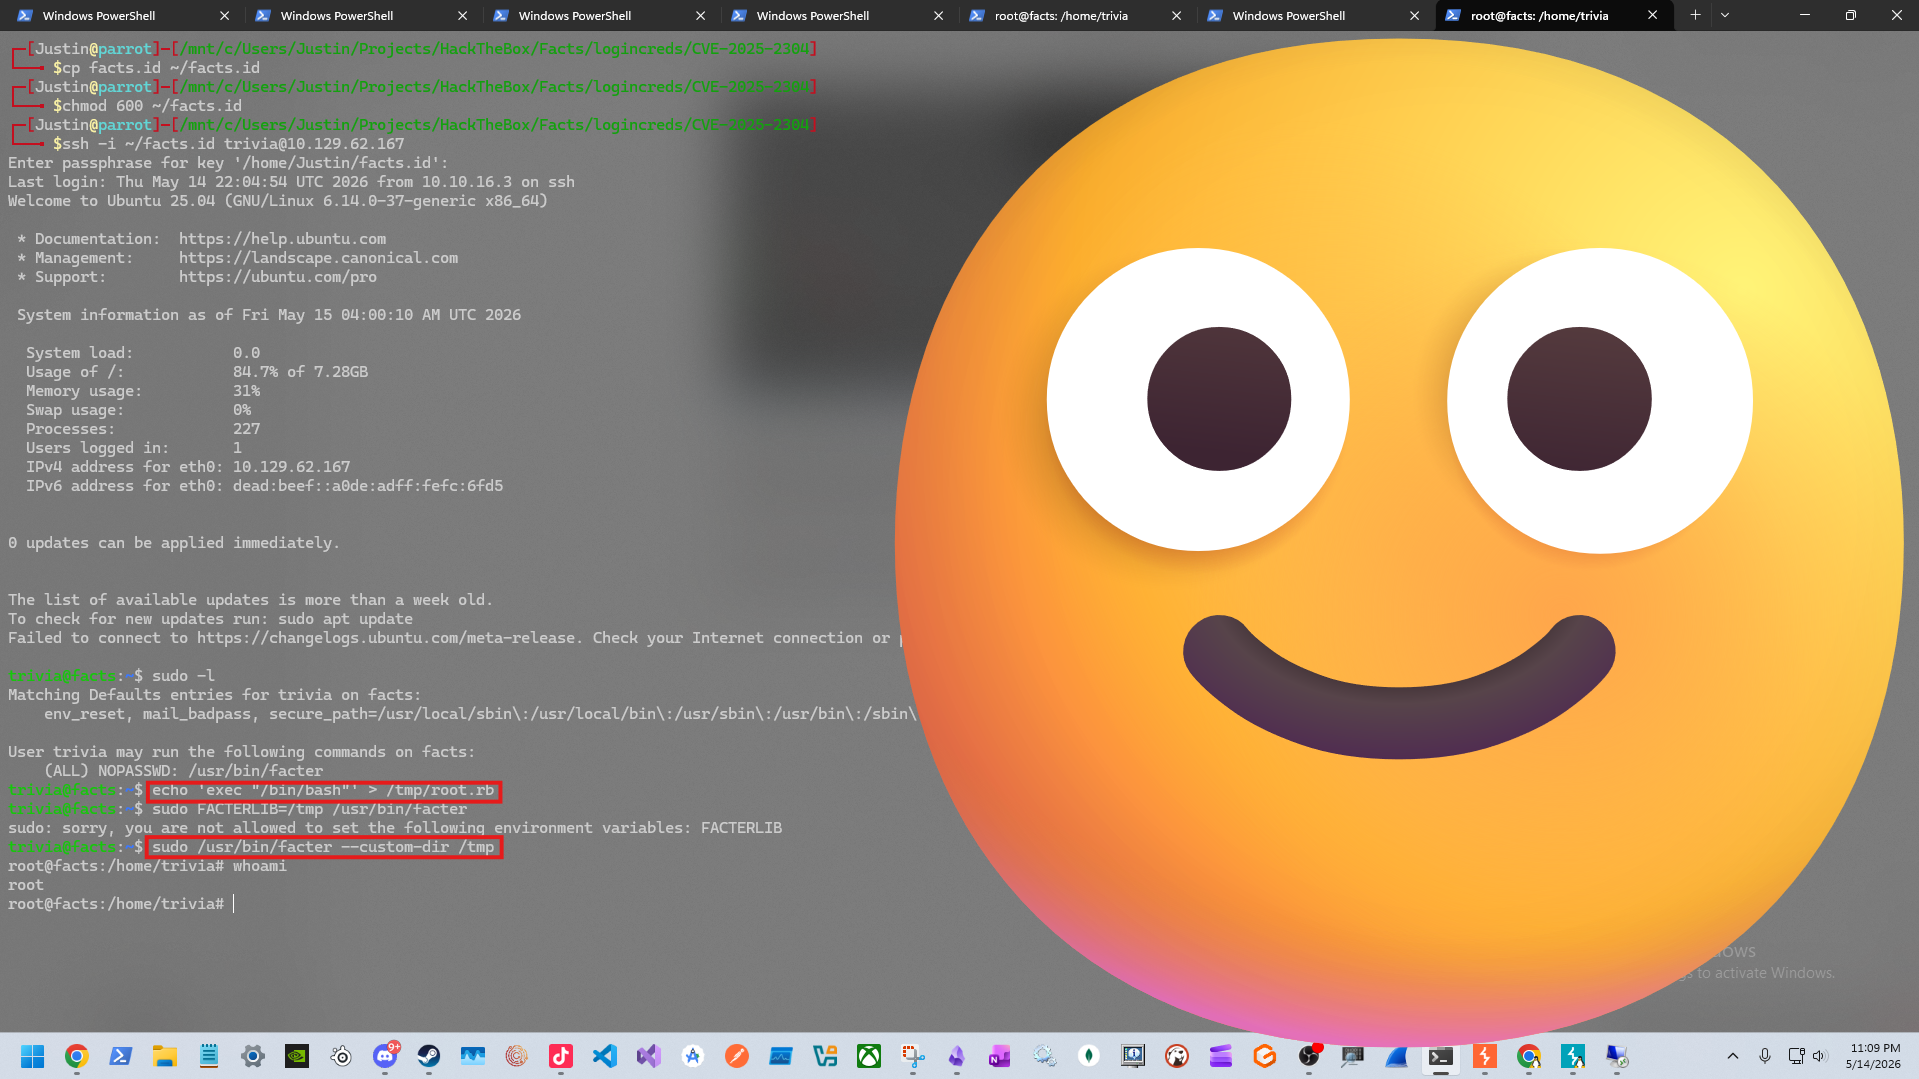Screen dimensions: 1919x1079
Task: Open Windows Settings gear in taskbar
Action: [x=253, y=1056]
